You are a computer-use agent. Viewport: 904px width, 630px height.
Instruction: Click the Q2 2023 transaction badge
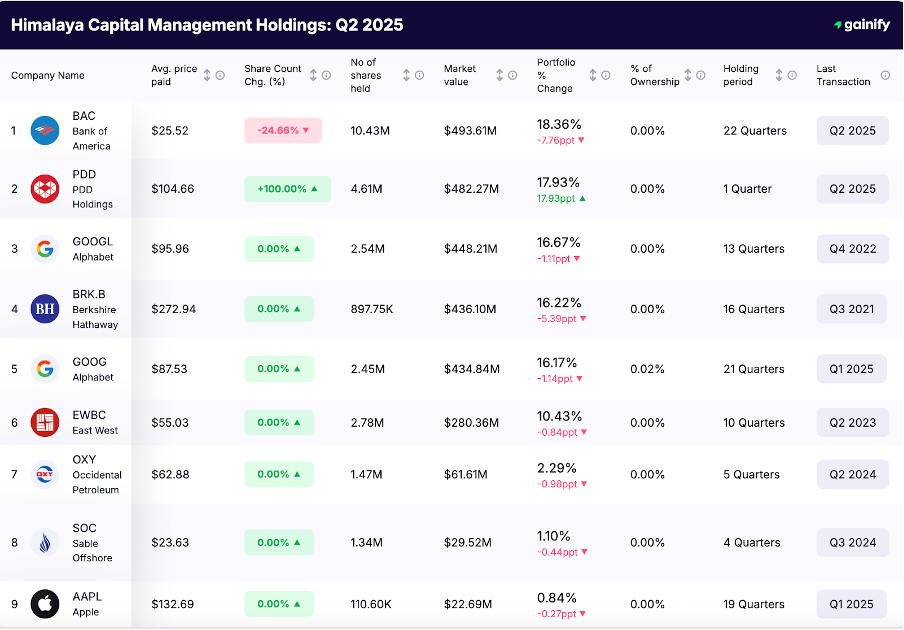pos(853,422)
